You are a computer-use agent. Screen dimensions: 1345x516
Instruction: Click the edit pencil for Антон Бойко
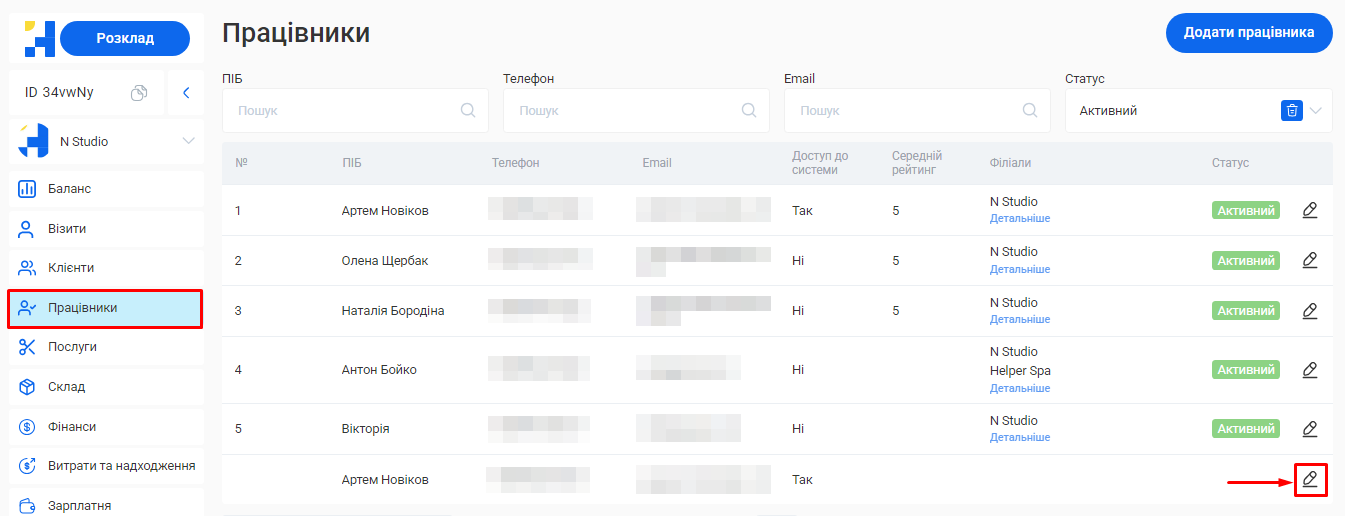[x=1309, y=369]
